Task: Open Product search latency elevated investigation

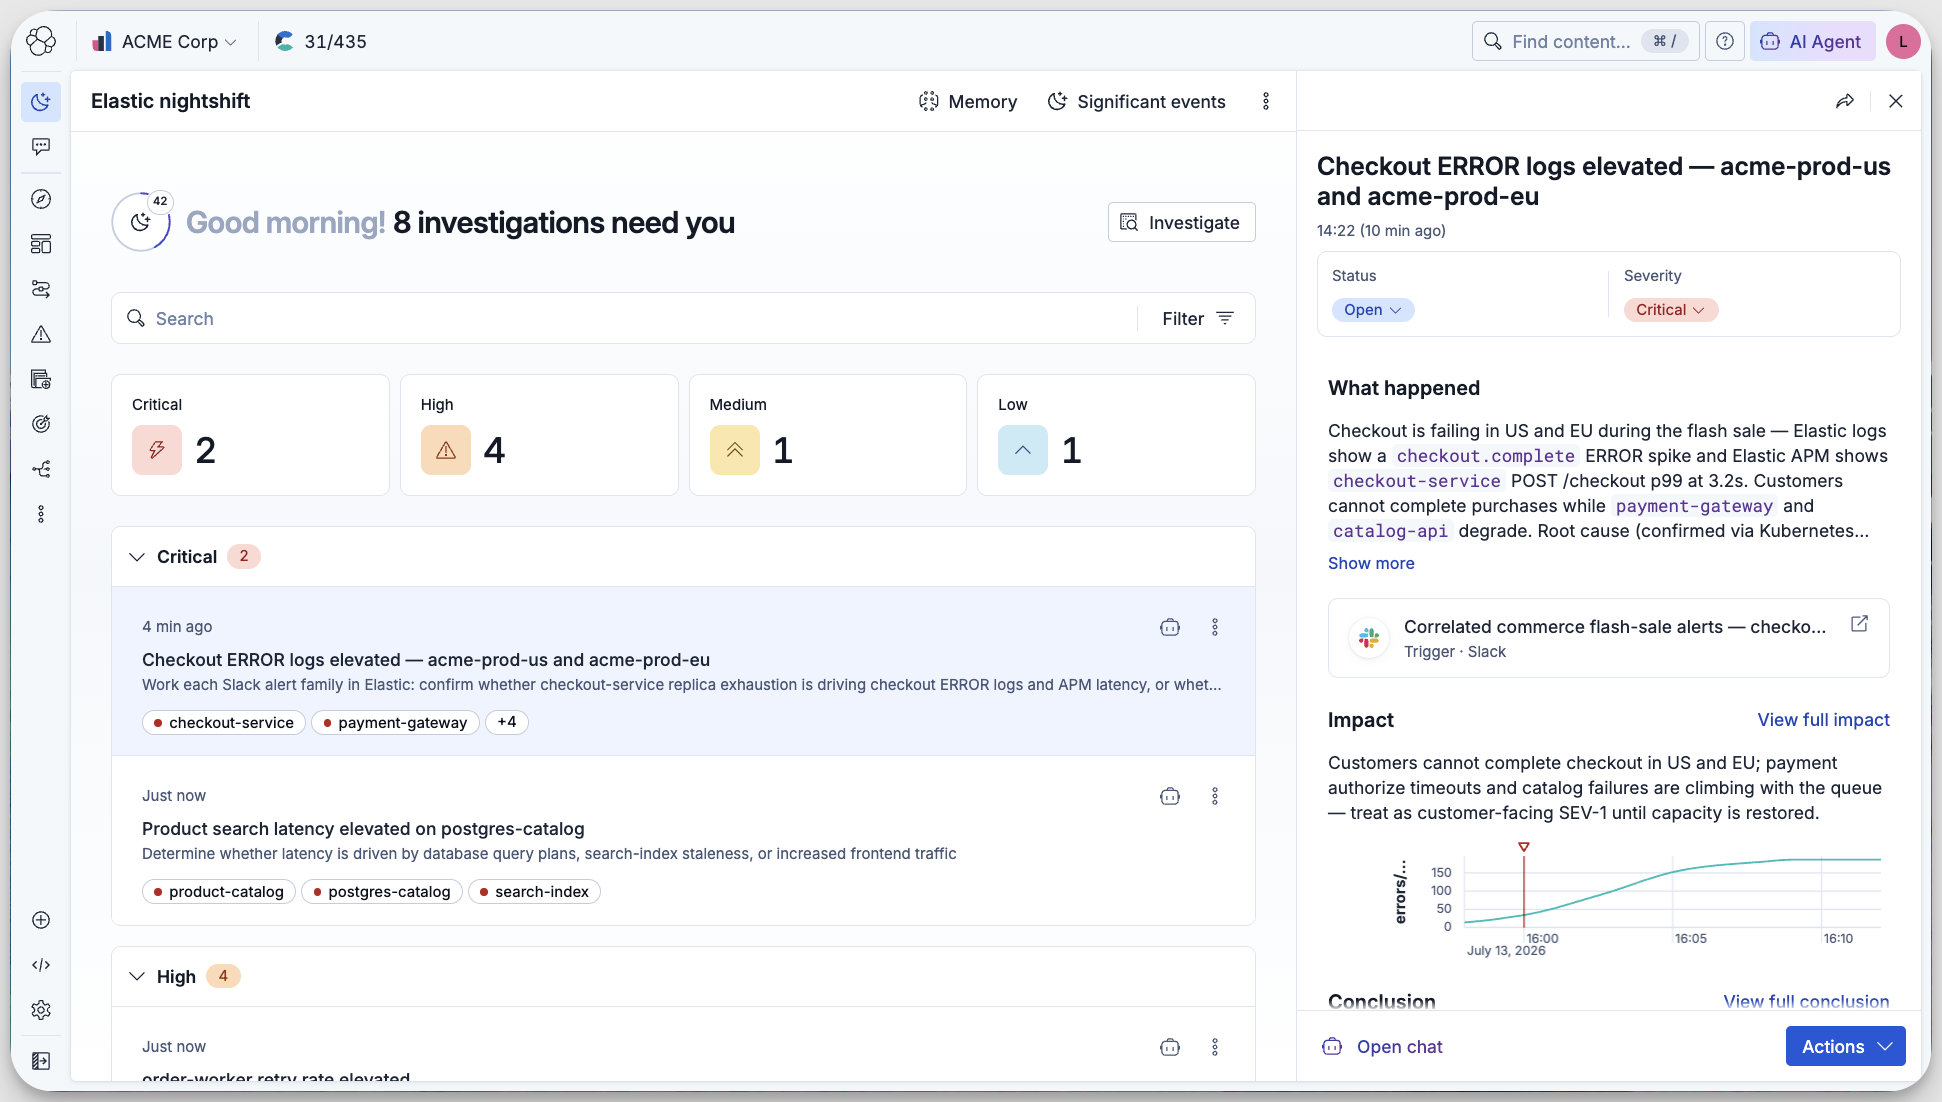Action: [x=363, y=828]
